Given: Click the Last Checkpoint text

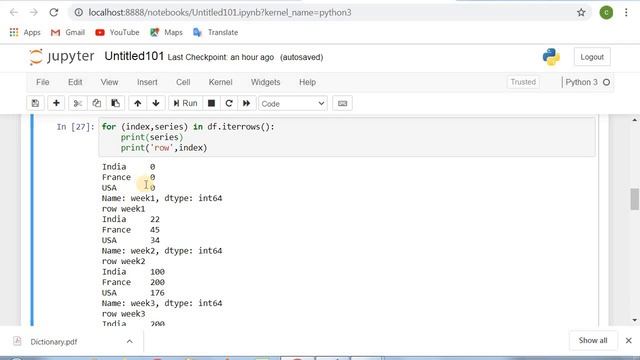Looking at the screenshot, I should point(220,58).
